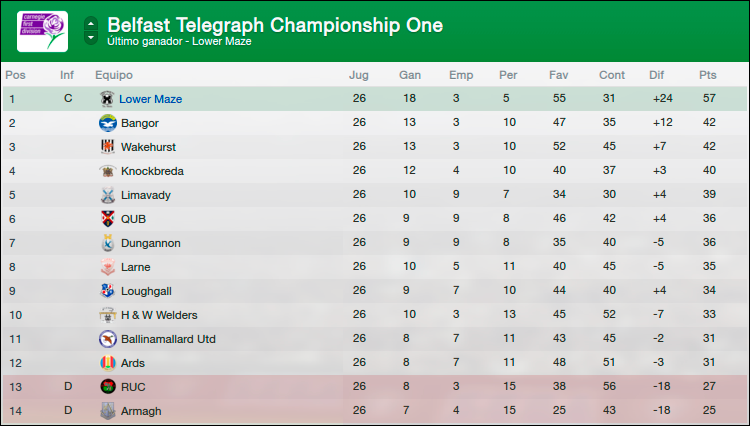Open the Lower Maze team link
Viewport: 750px width, 426px height.
tap(150, 99)
